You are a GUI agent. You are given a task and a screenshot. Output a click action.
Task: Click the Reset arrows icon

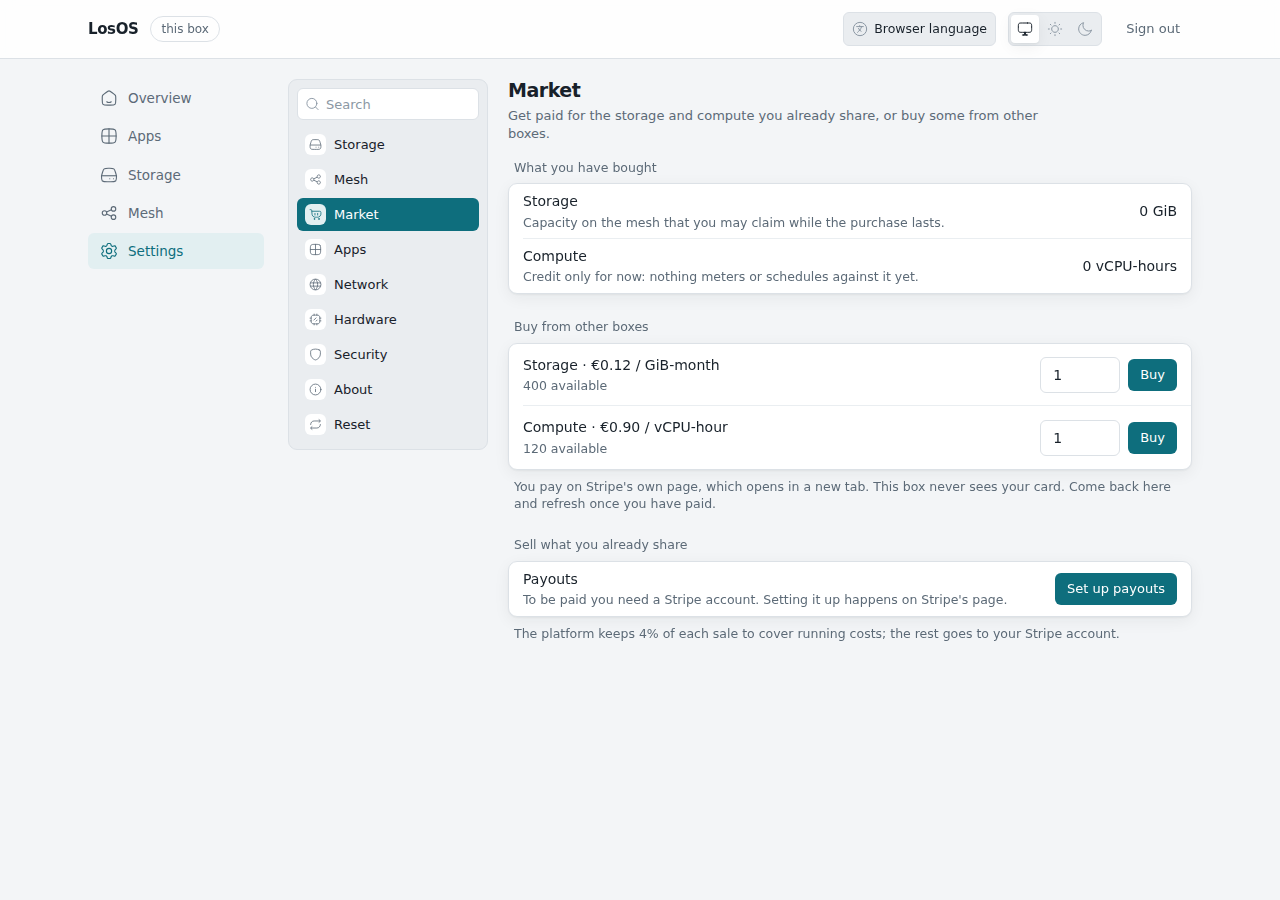(x=316, y=425)
